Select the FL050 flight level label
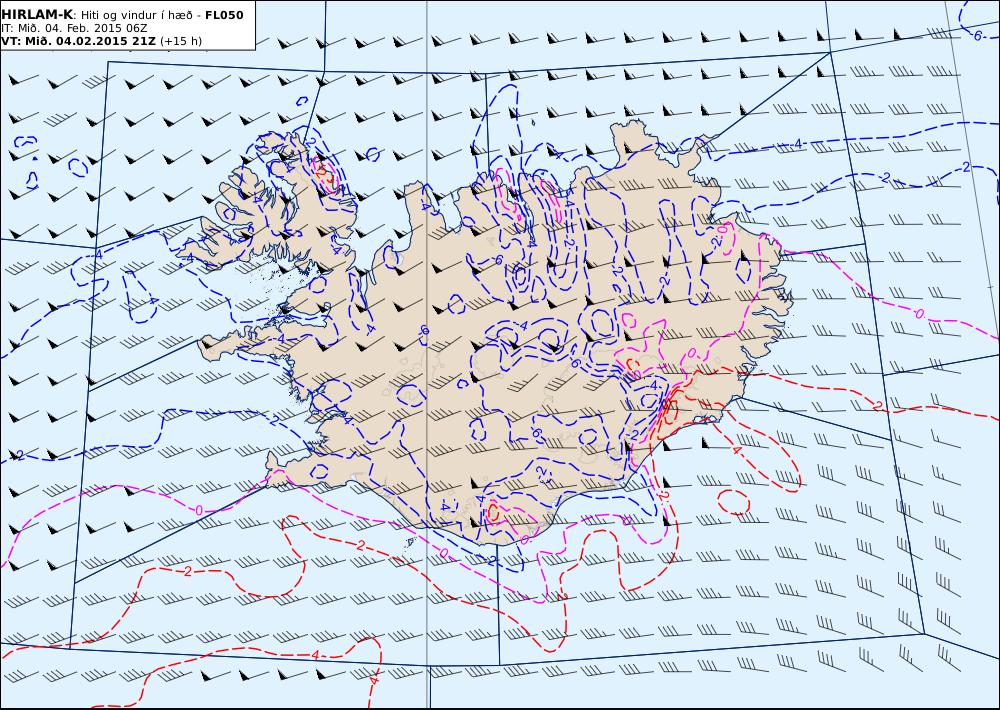The width and height of the screenshot is (1000, 710). [x=224, y=15]
